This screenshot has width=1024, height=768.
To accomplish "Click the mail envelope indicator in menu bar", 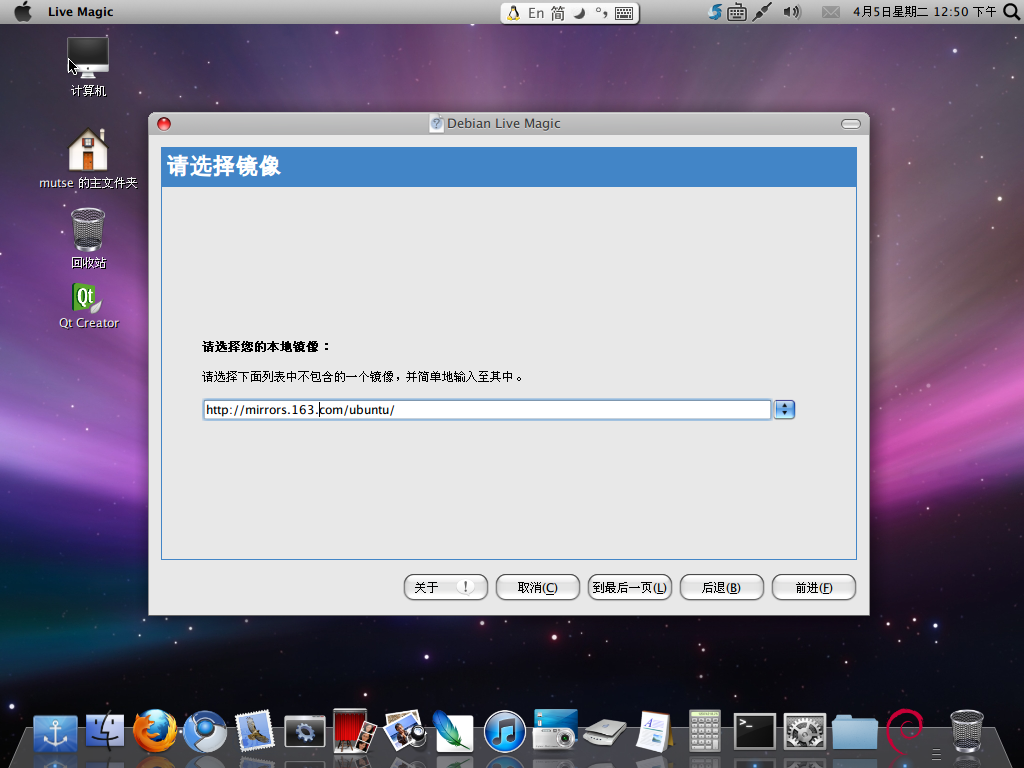I will tap(831, 12).
